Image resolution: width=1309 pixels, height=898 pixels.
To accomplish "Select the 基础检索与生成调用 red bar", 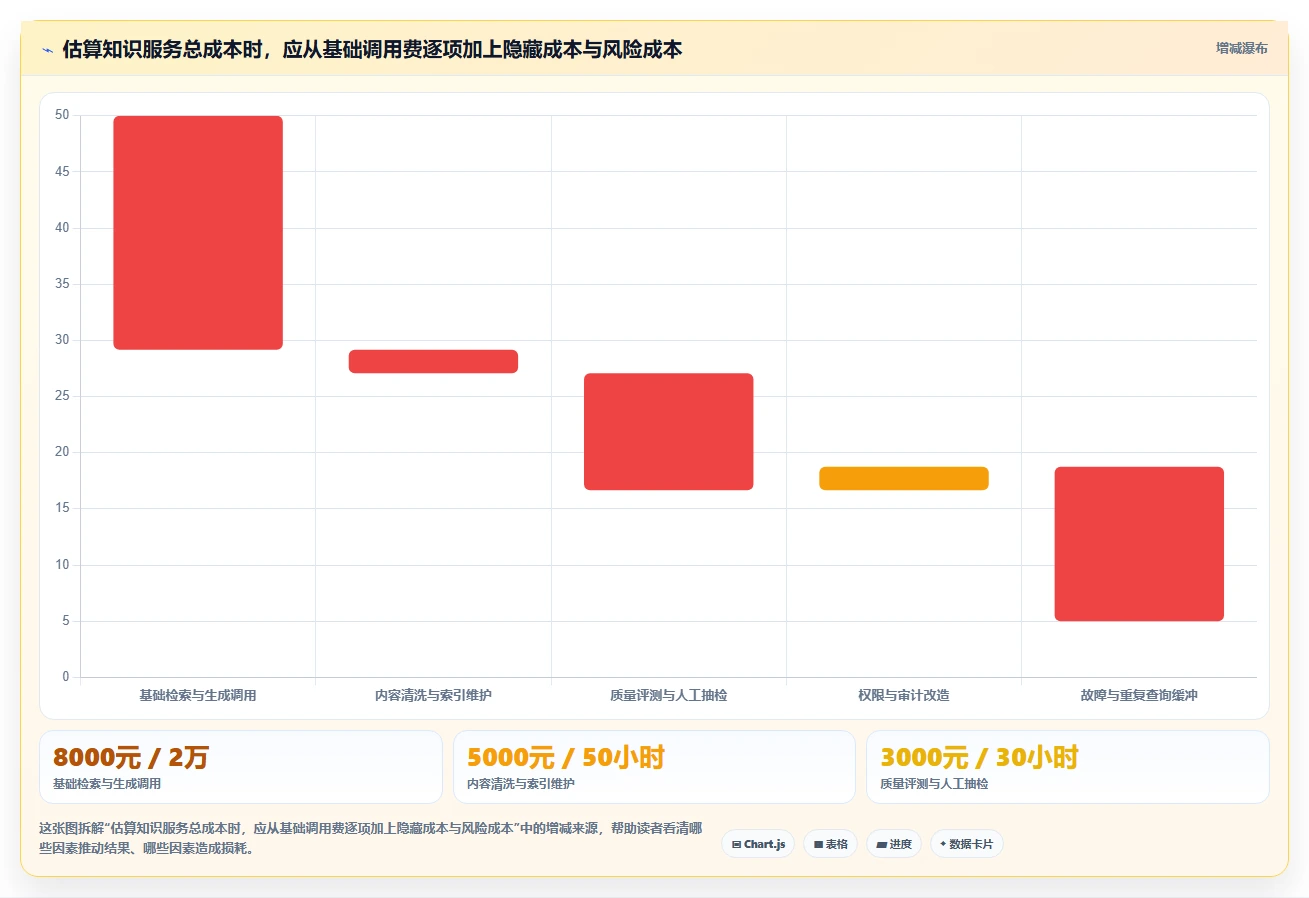I will [x=198, y=233].
